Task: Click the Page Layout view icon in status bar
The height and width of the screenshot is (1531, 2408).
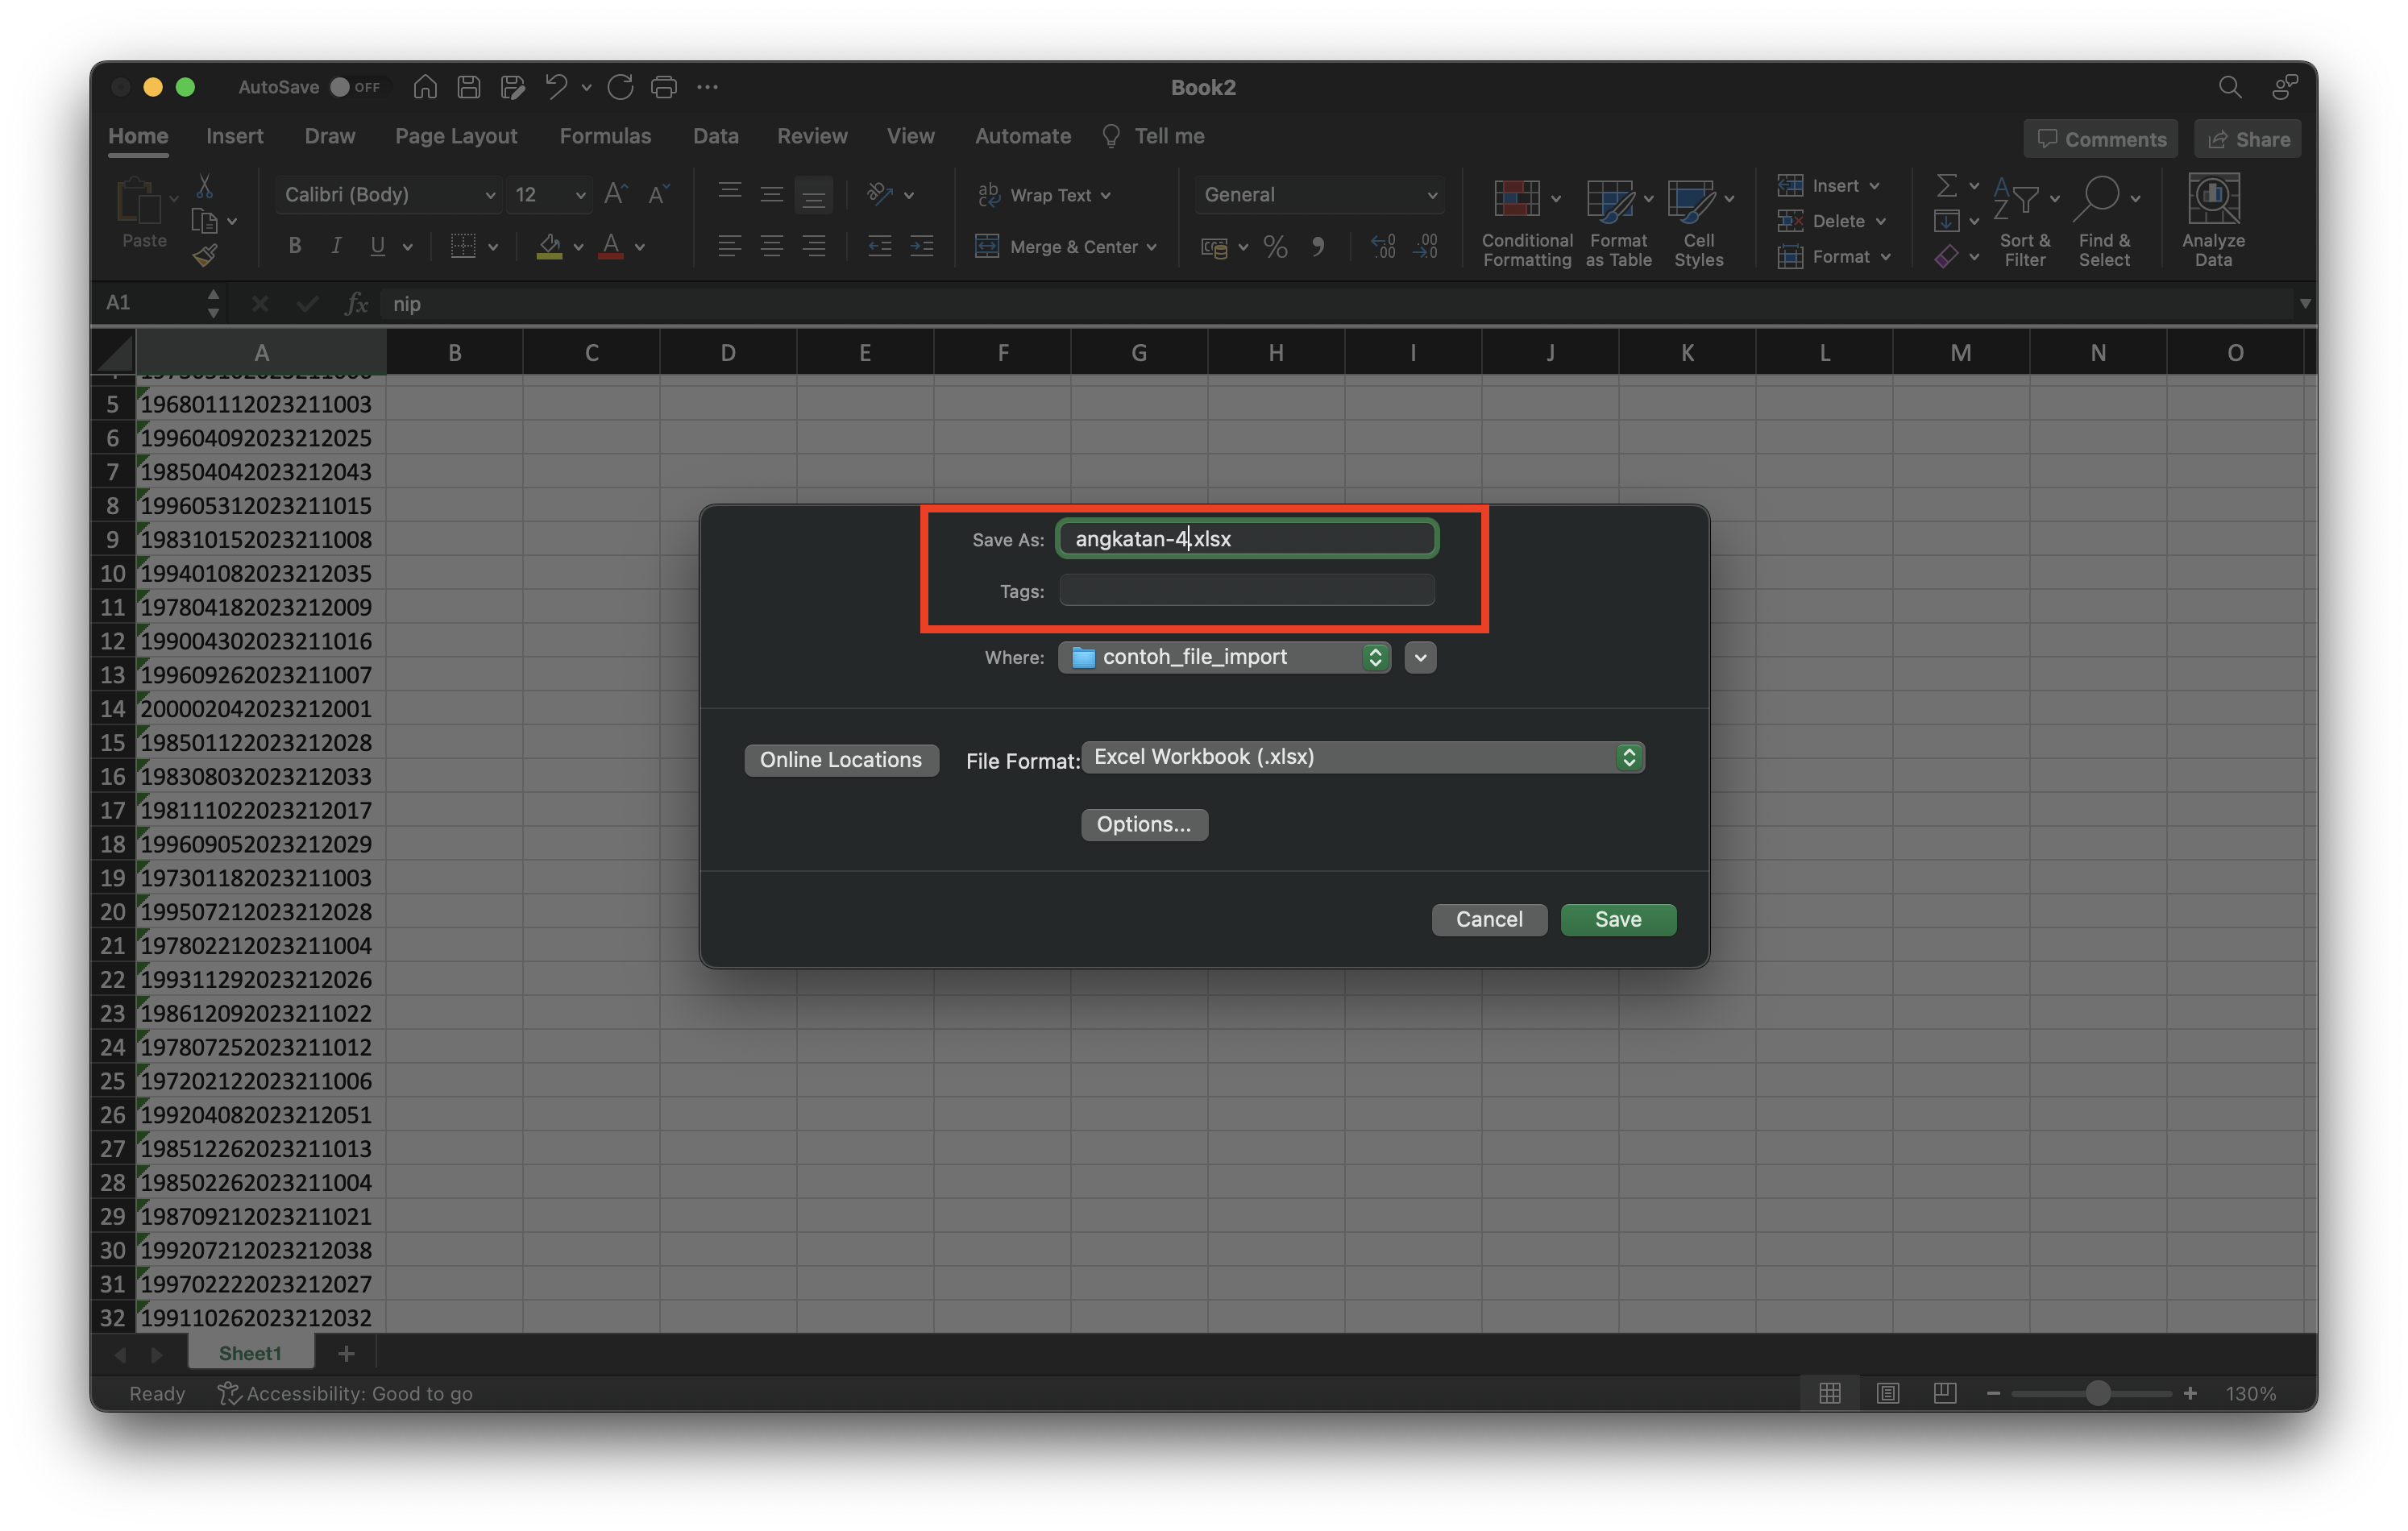Action: tap(1887, 1393)
